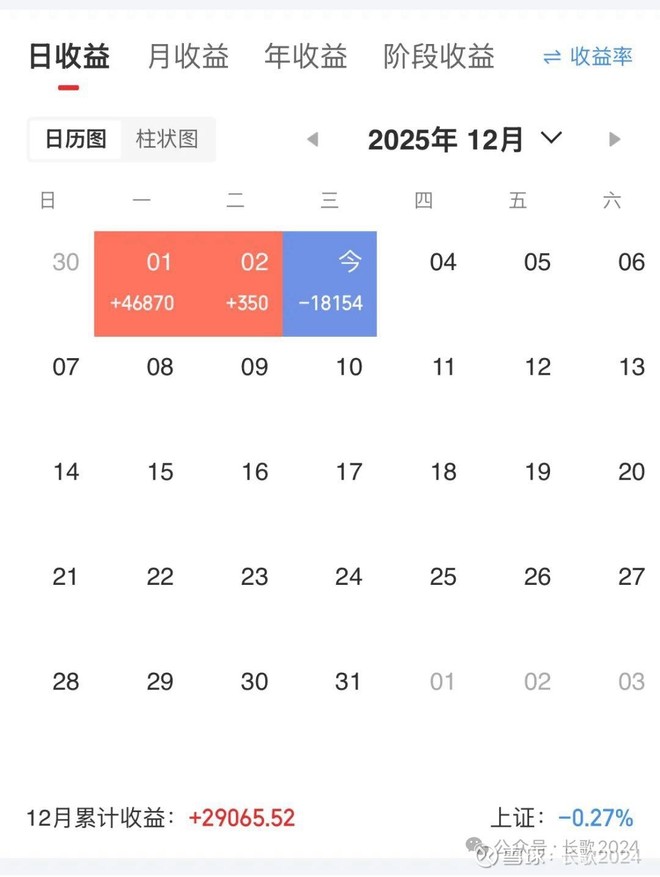
Task: Toggle the 收益率 yield rate switch
Action: 588,57
